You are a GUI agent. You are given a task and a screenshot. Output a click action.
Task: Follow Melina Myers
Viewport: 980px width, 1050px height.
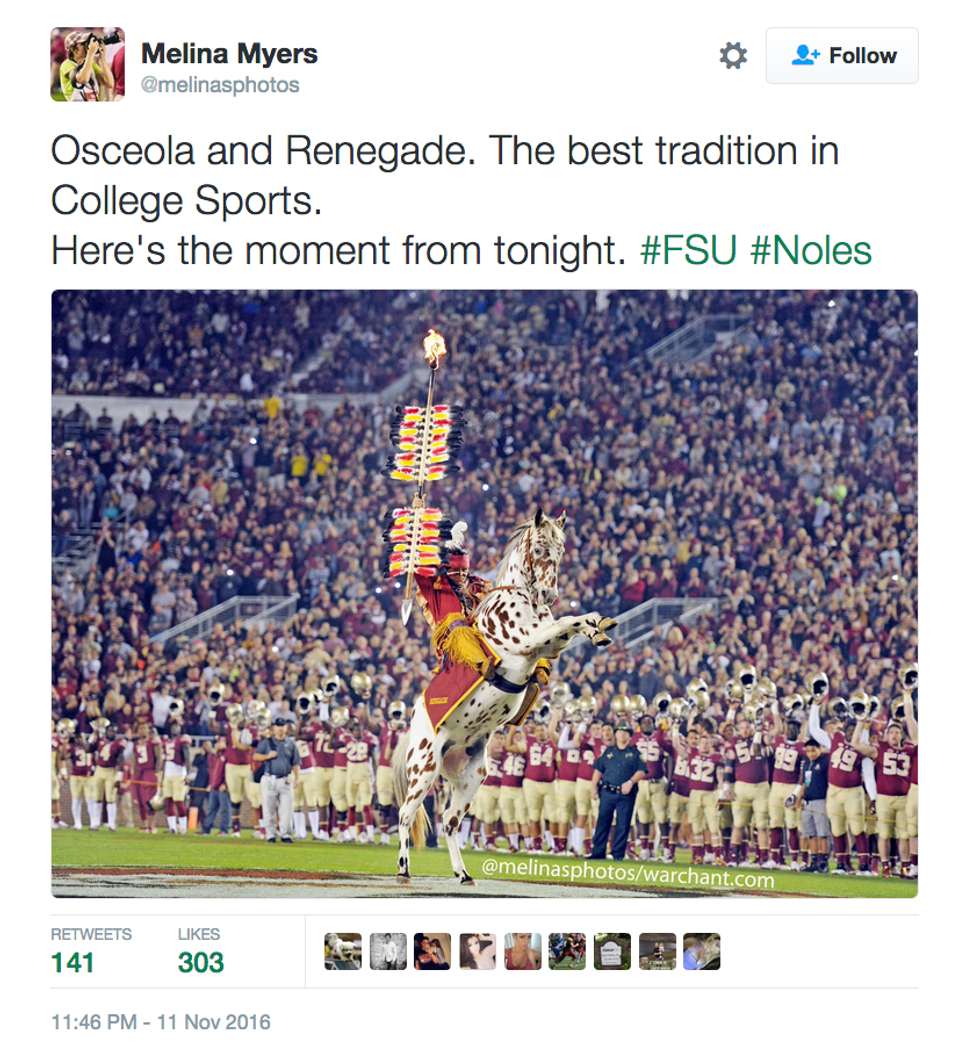(842, 56)
